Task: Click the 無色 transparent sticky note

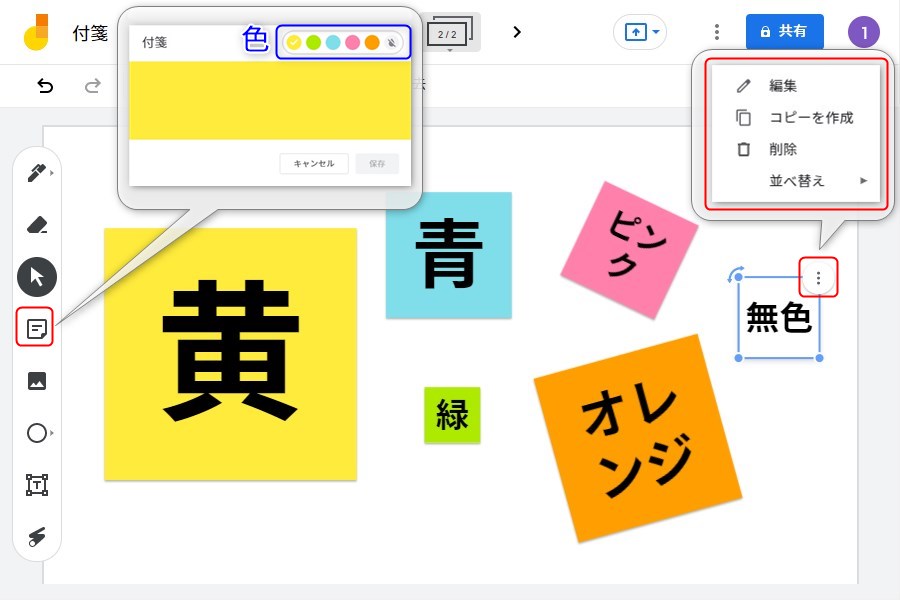Action: [778, 318]
